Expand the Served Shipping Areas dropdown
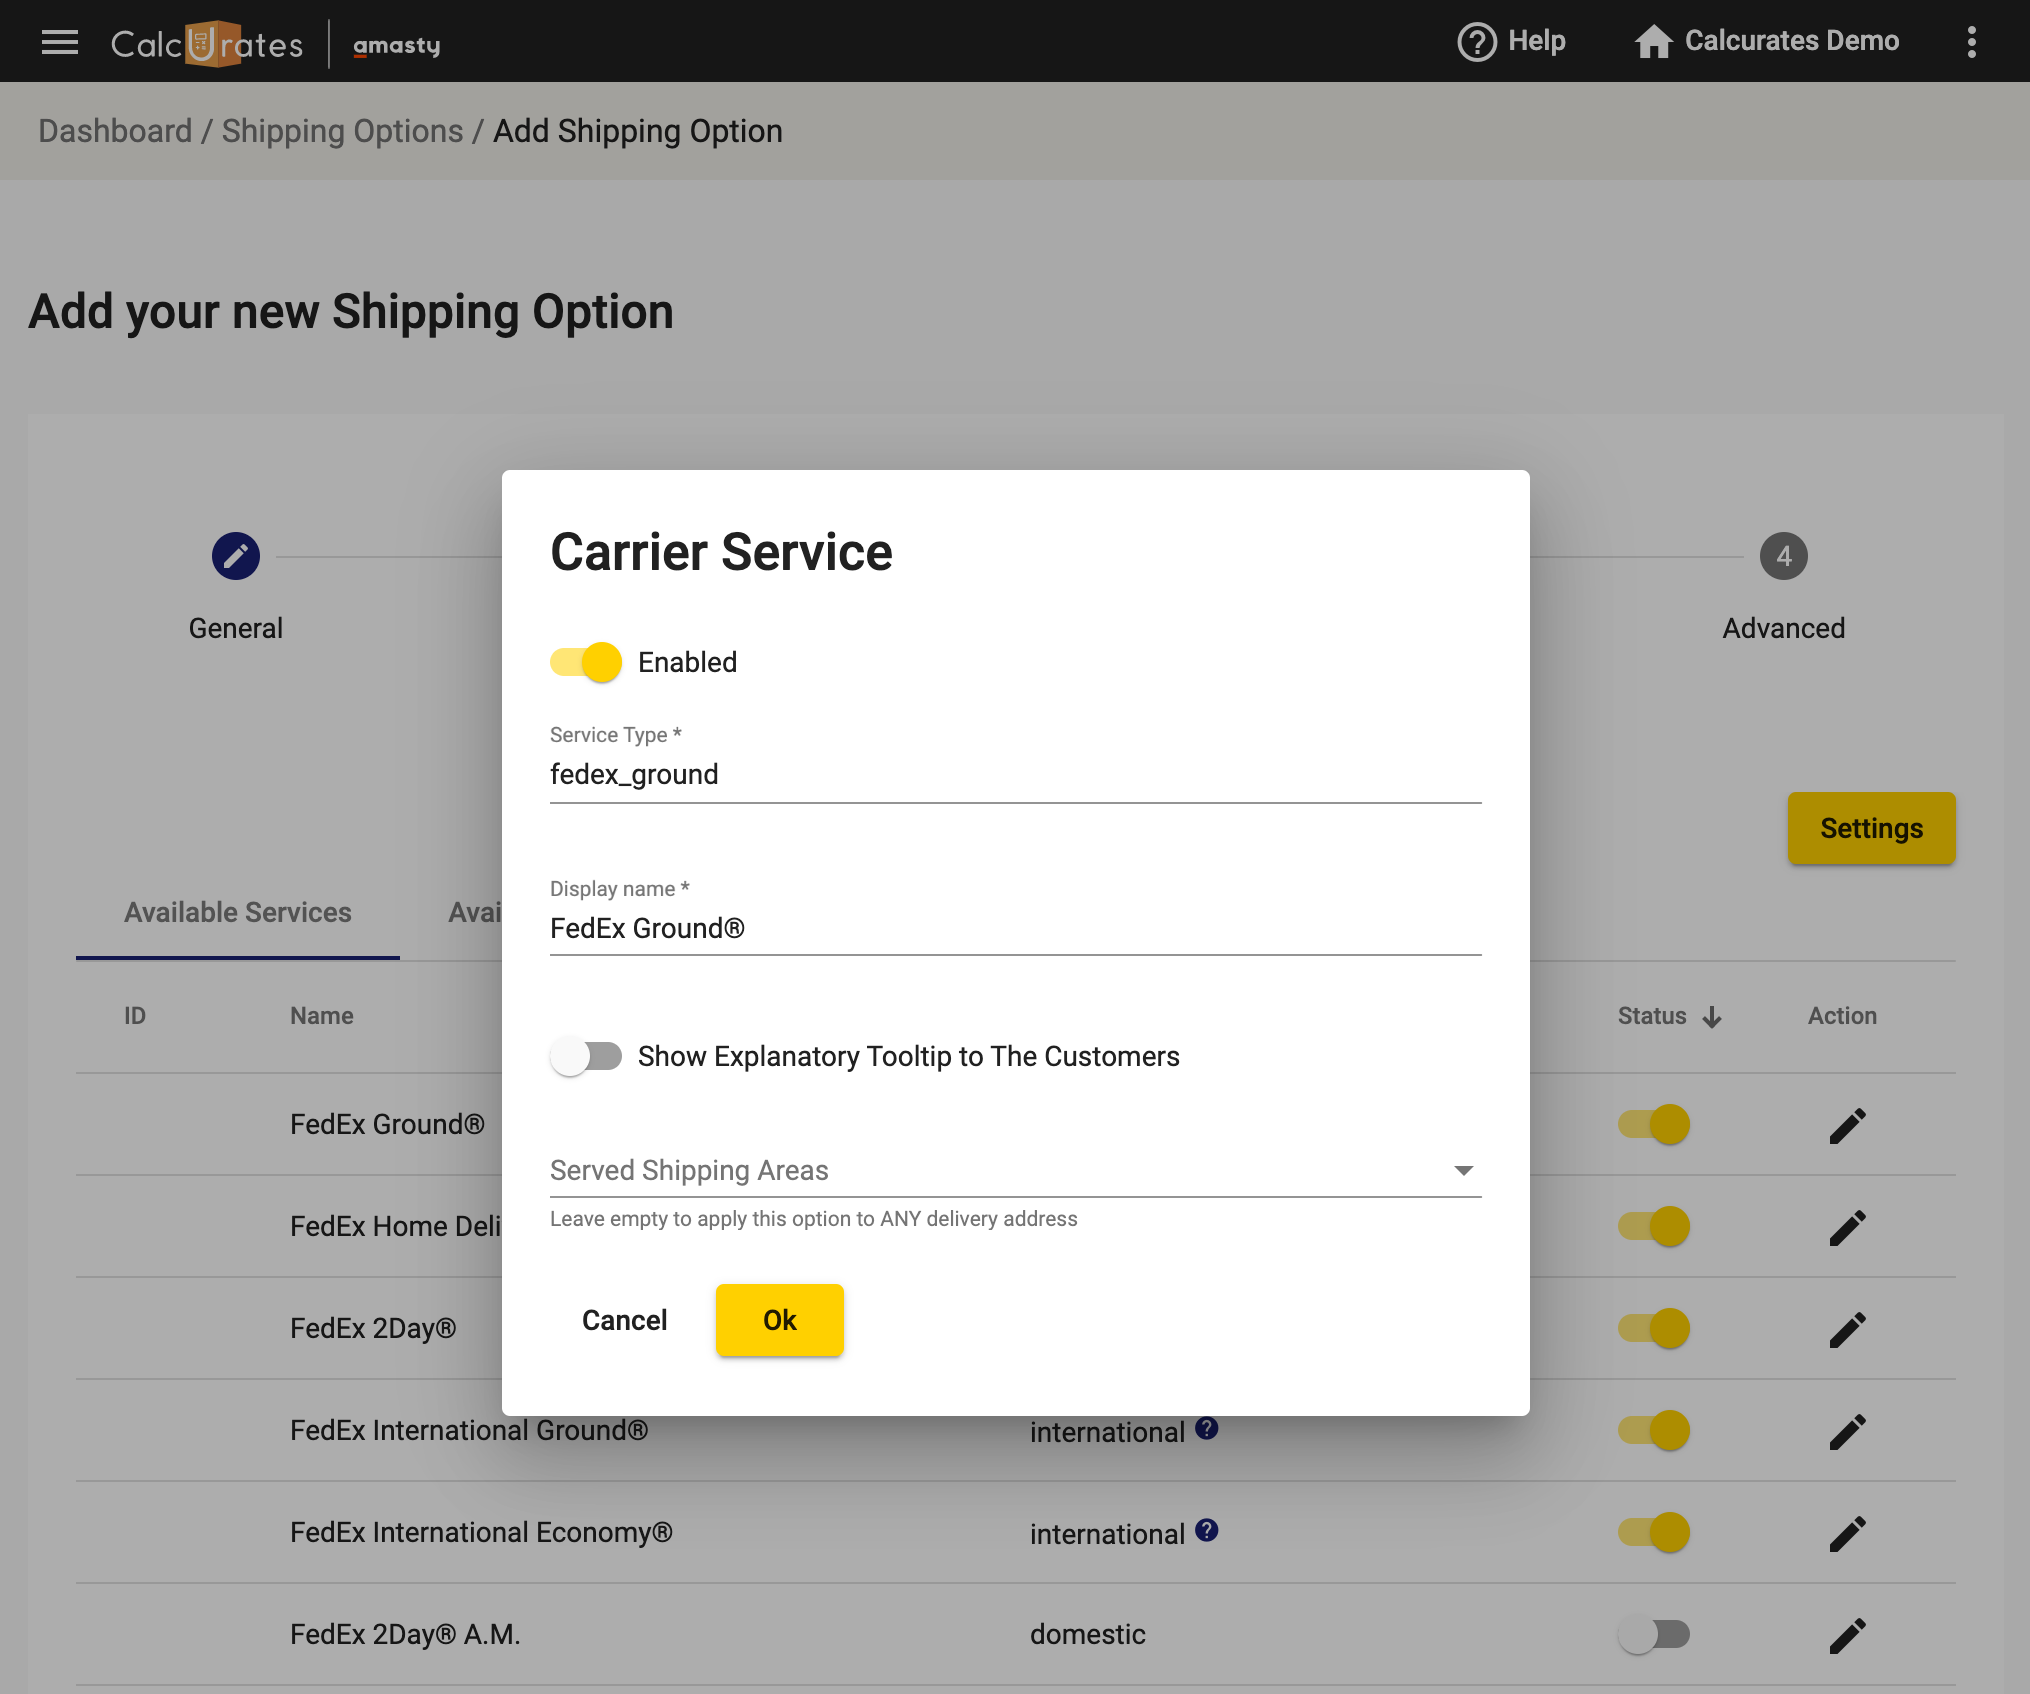2030x1694 pixels. tap(1016, 1170)
